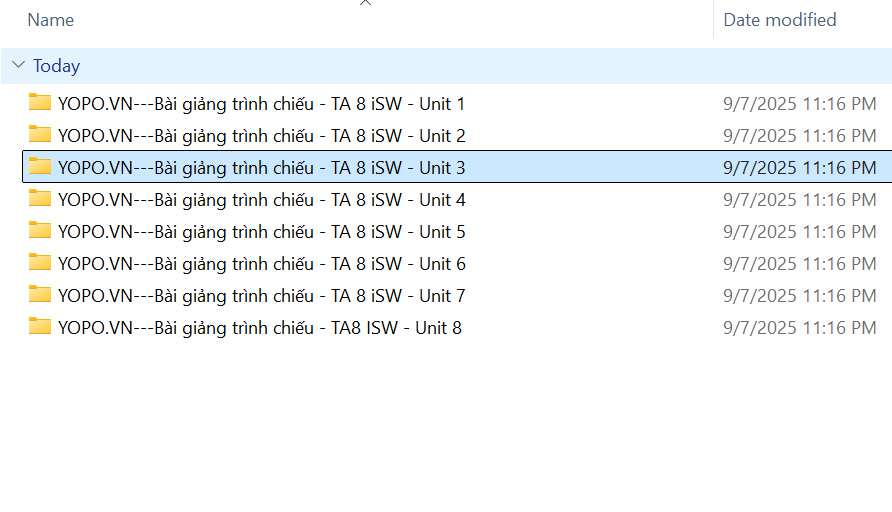Screen dimensions: 892x512
Task: Collapse the Today group chevron
Action: 18,66
